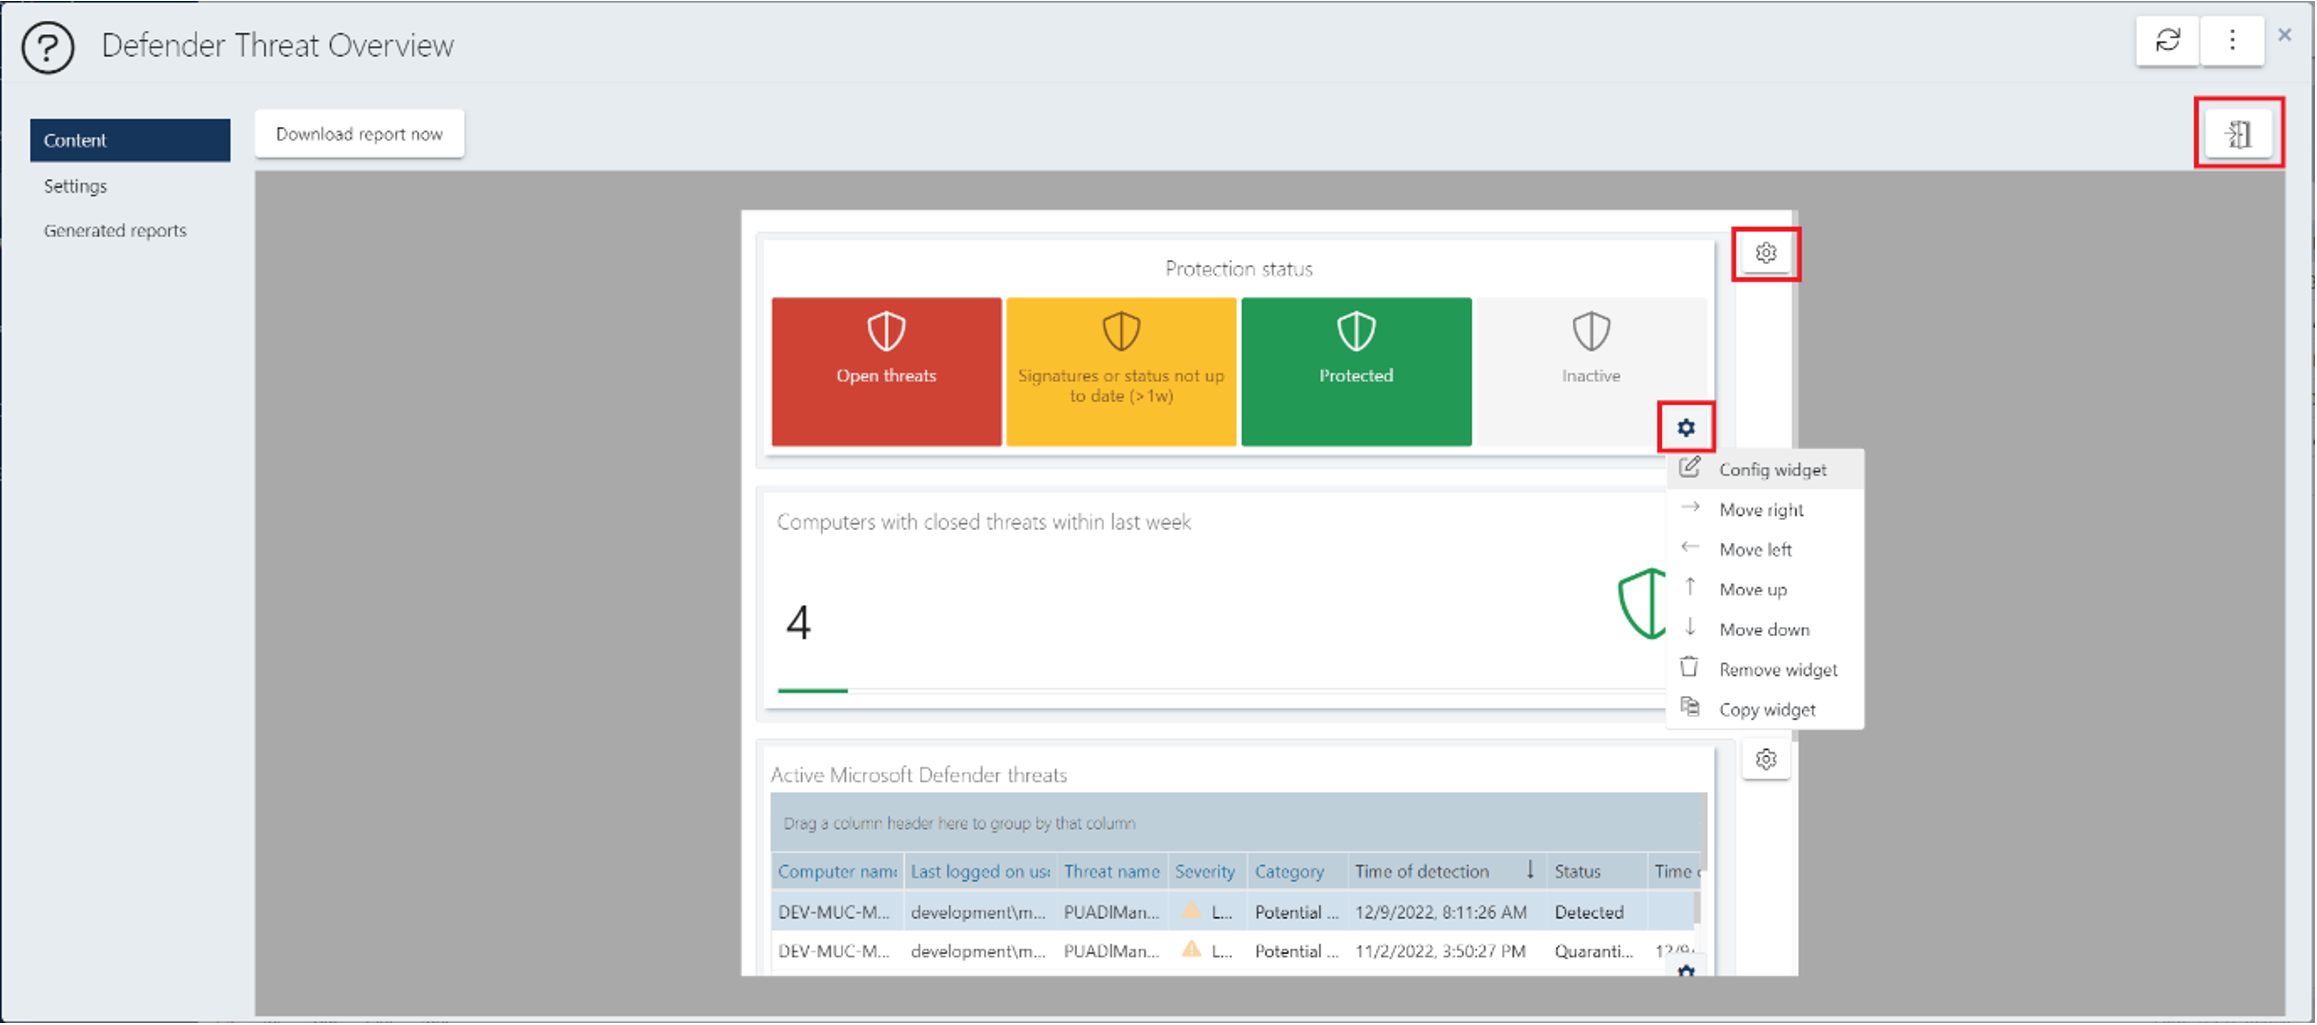
Task: Choose Move up in the widget menu
Action: pos(1764,590)
